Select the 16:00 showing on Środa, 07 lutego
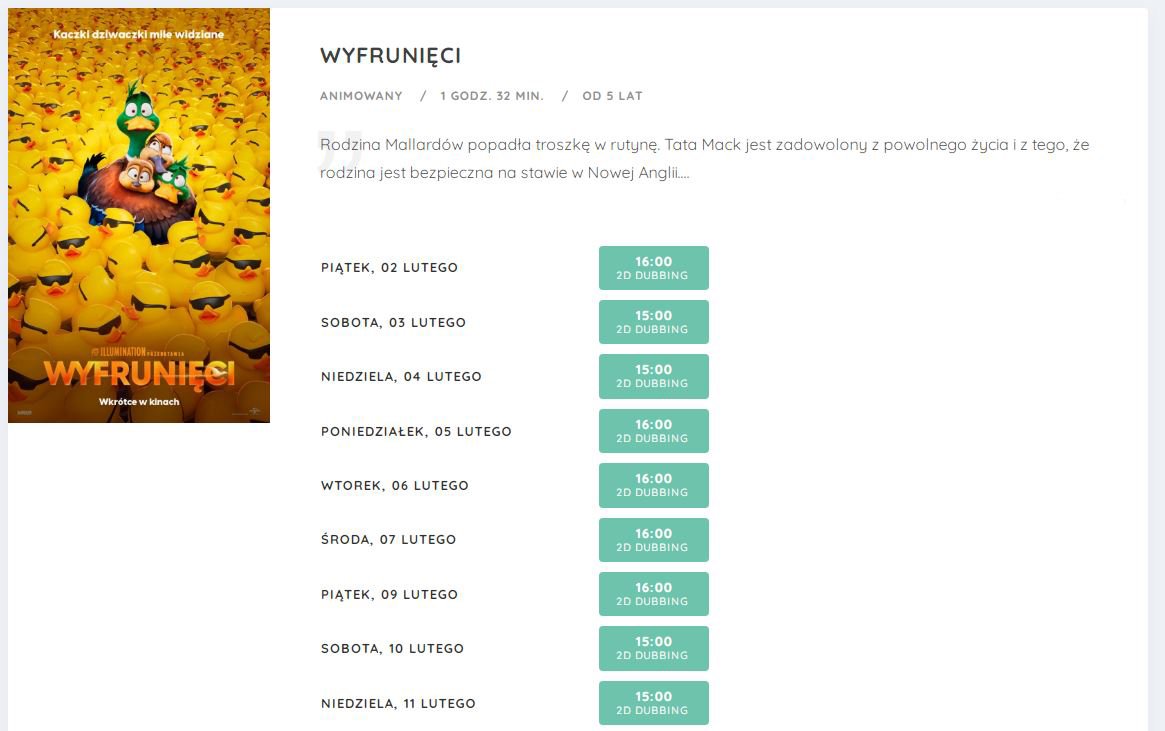 point(654,540)
